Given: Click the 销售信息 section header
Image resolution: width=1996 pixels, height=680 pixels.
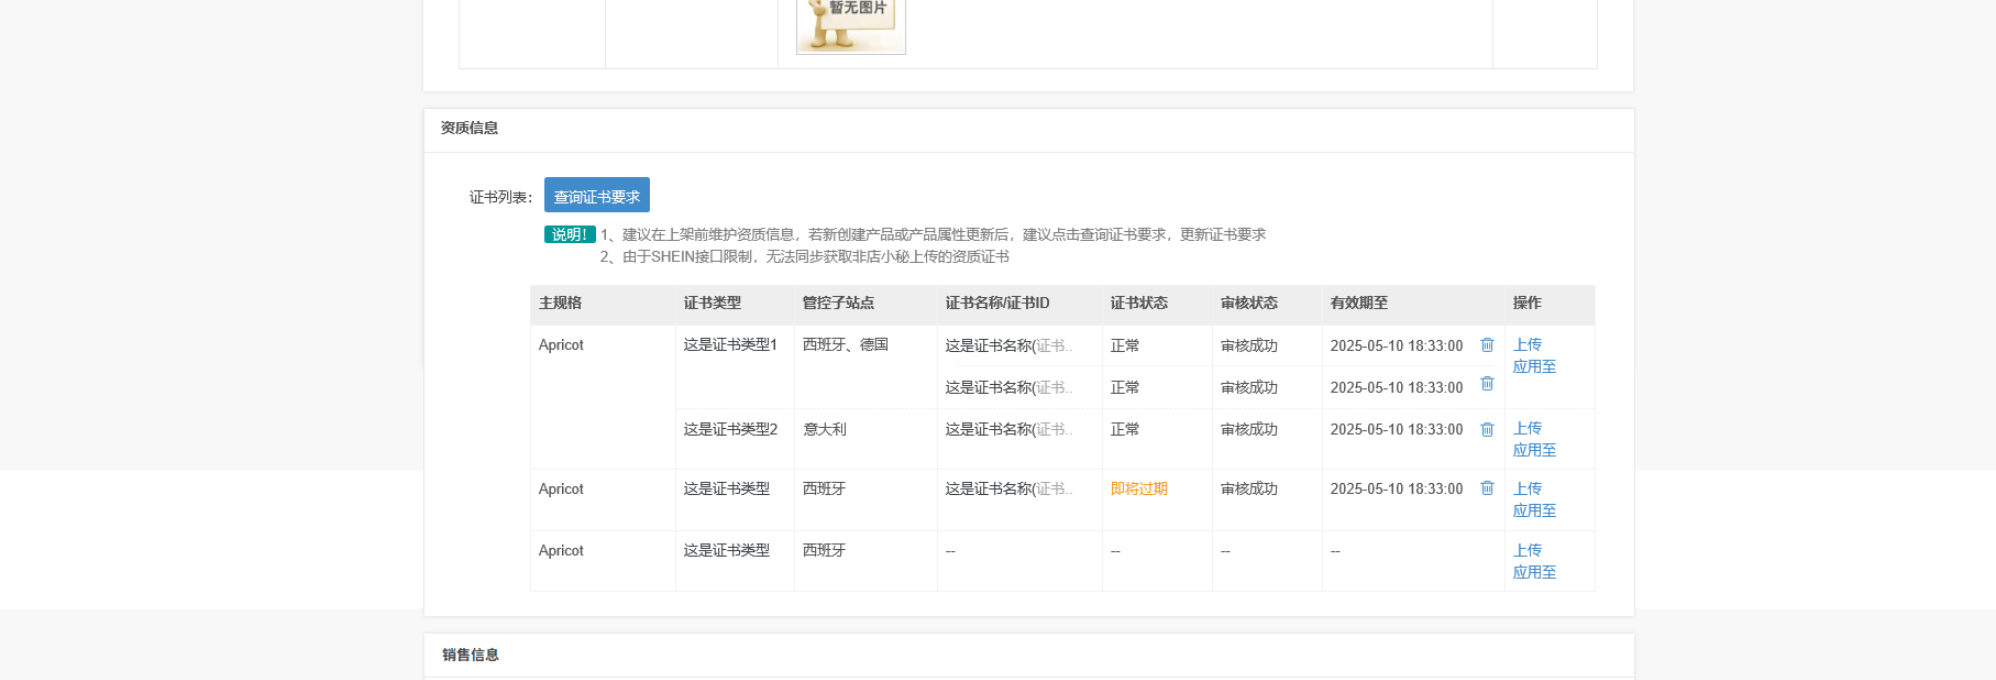Looking at the screenshot, I should coord(470,655).
